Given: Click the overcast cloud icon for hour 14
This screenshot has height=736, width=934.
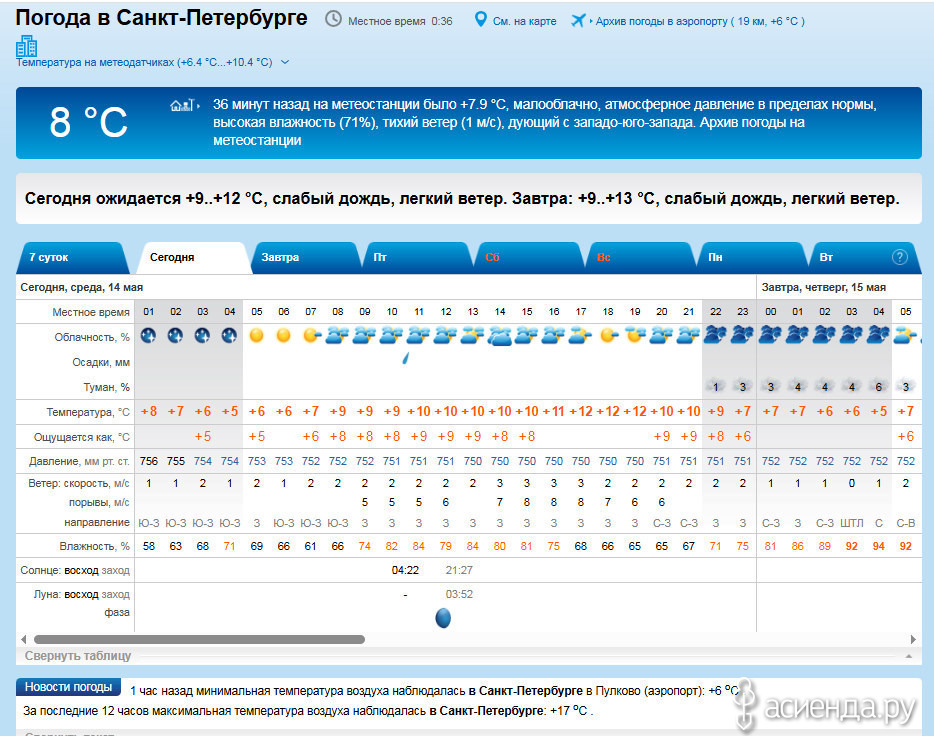Looking at the screenshot, I should [500, 336].
